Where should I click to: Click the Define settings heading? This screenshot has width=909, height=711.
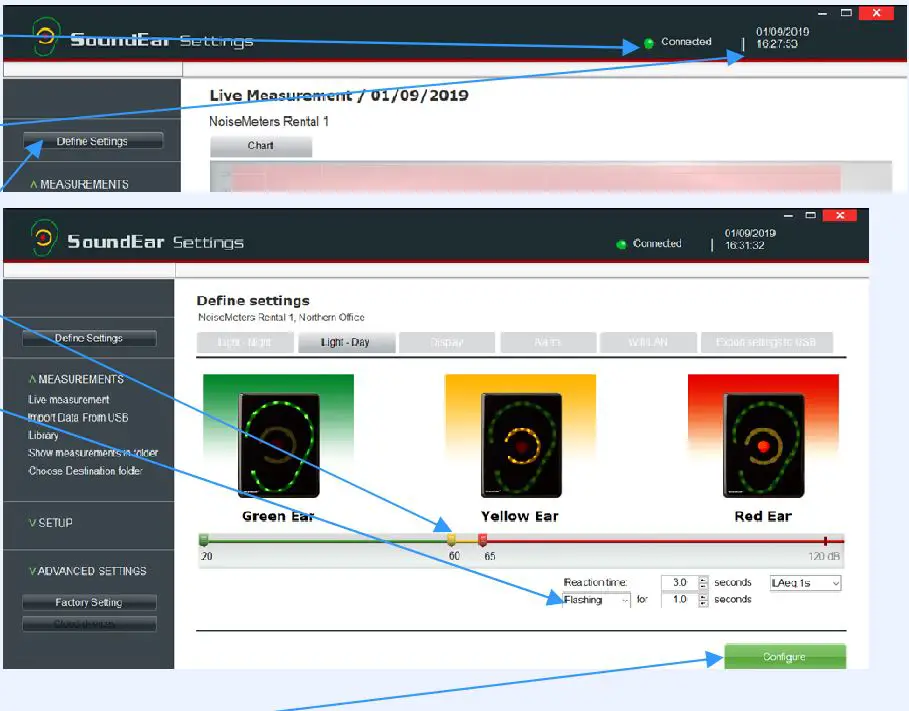click(253, 300)
